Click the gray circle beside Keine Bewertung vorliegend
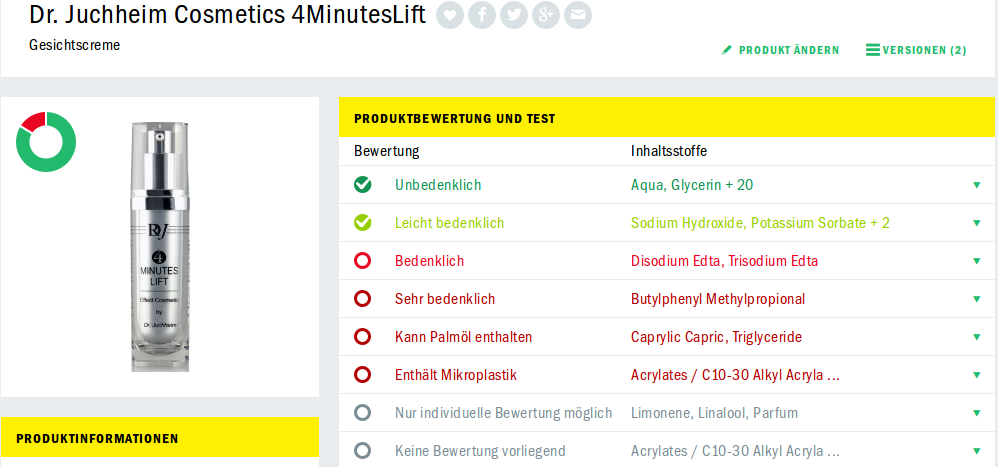 (x=362, y=451)
